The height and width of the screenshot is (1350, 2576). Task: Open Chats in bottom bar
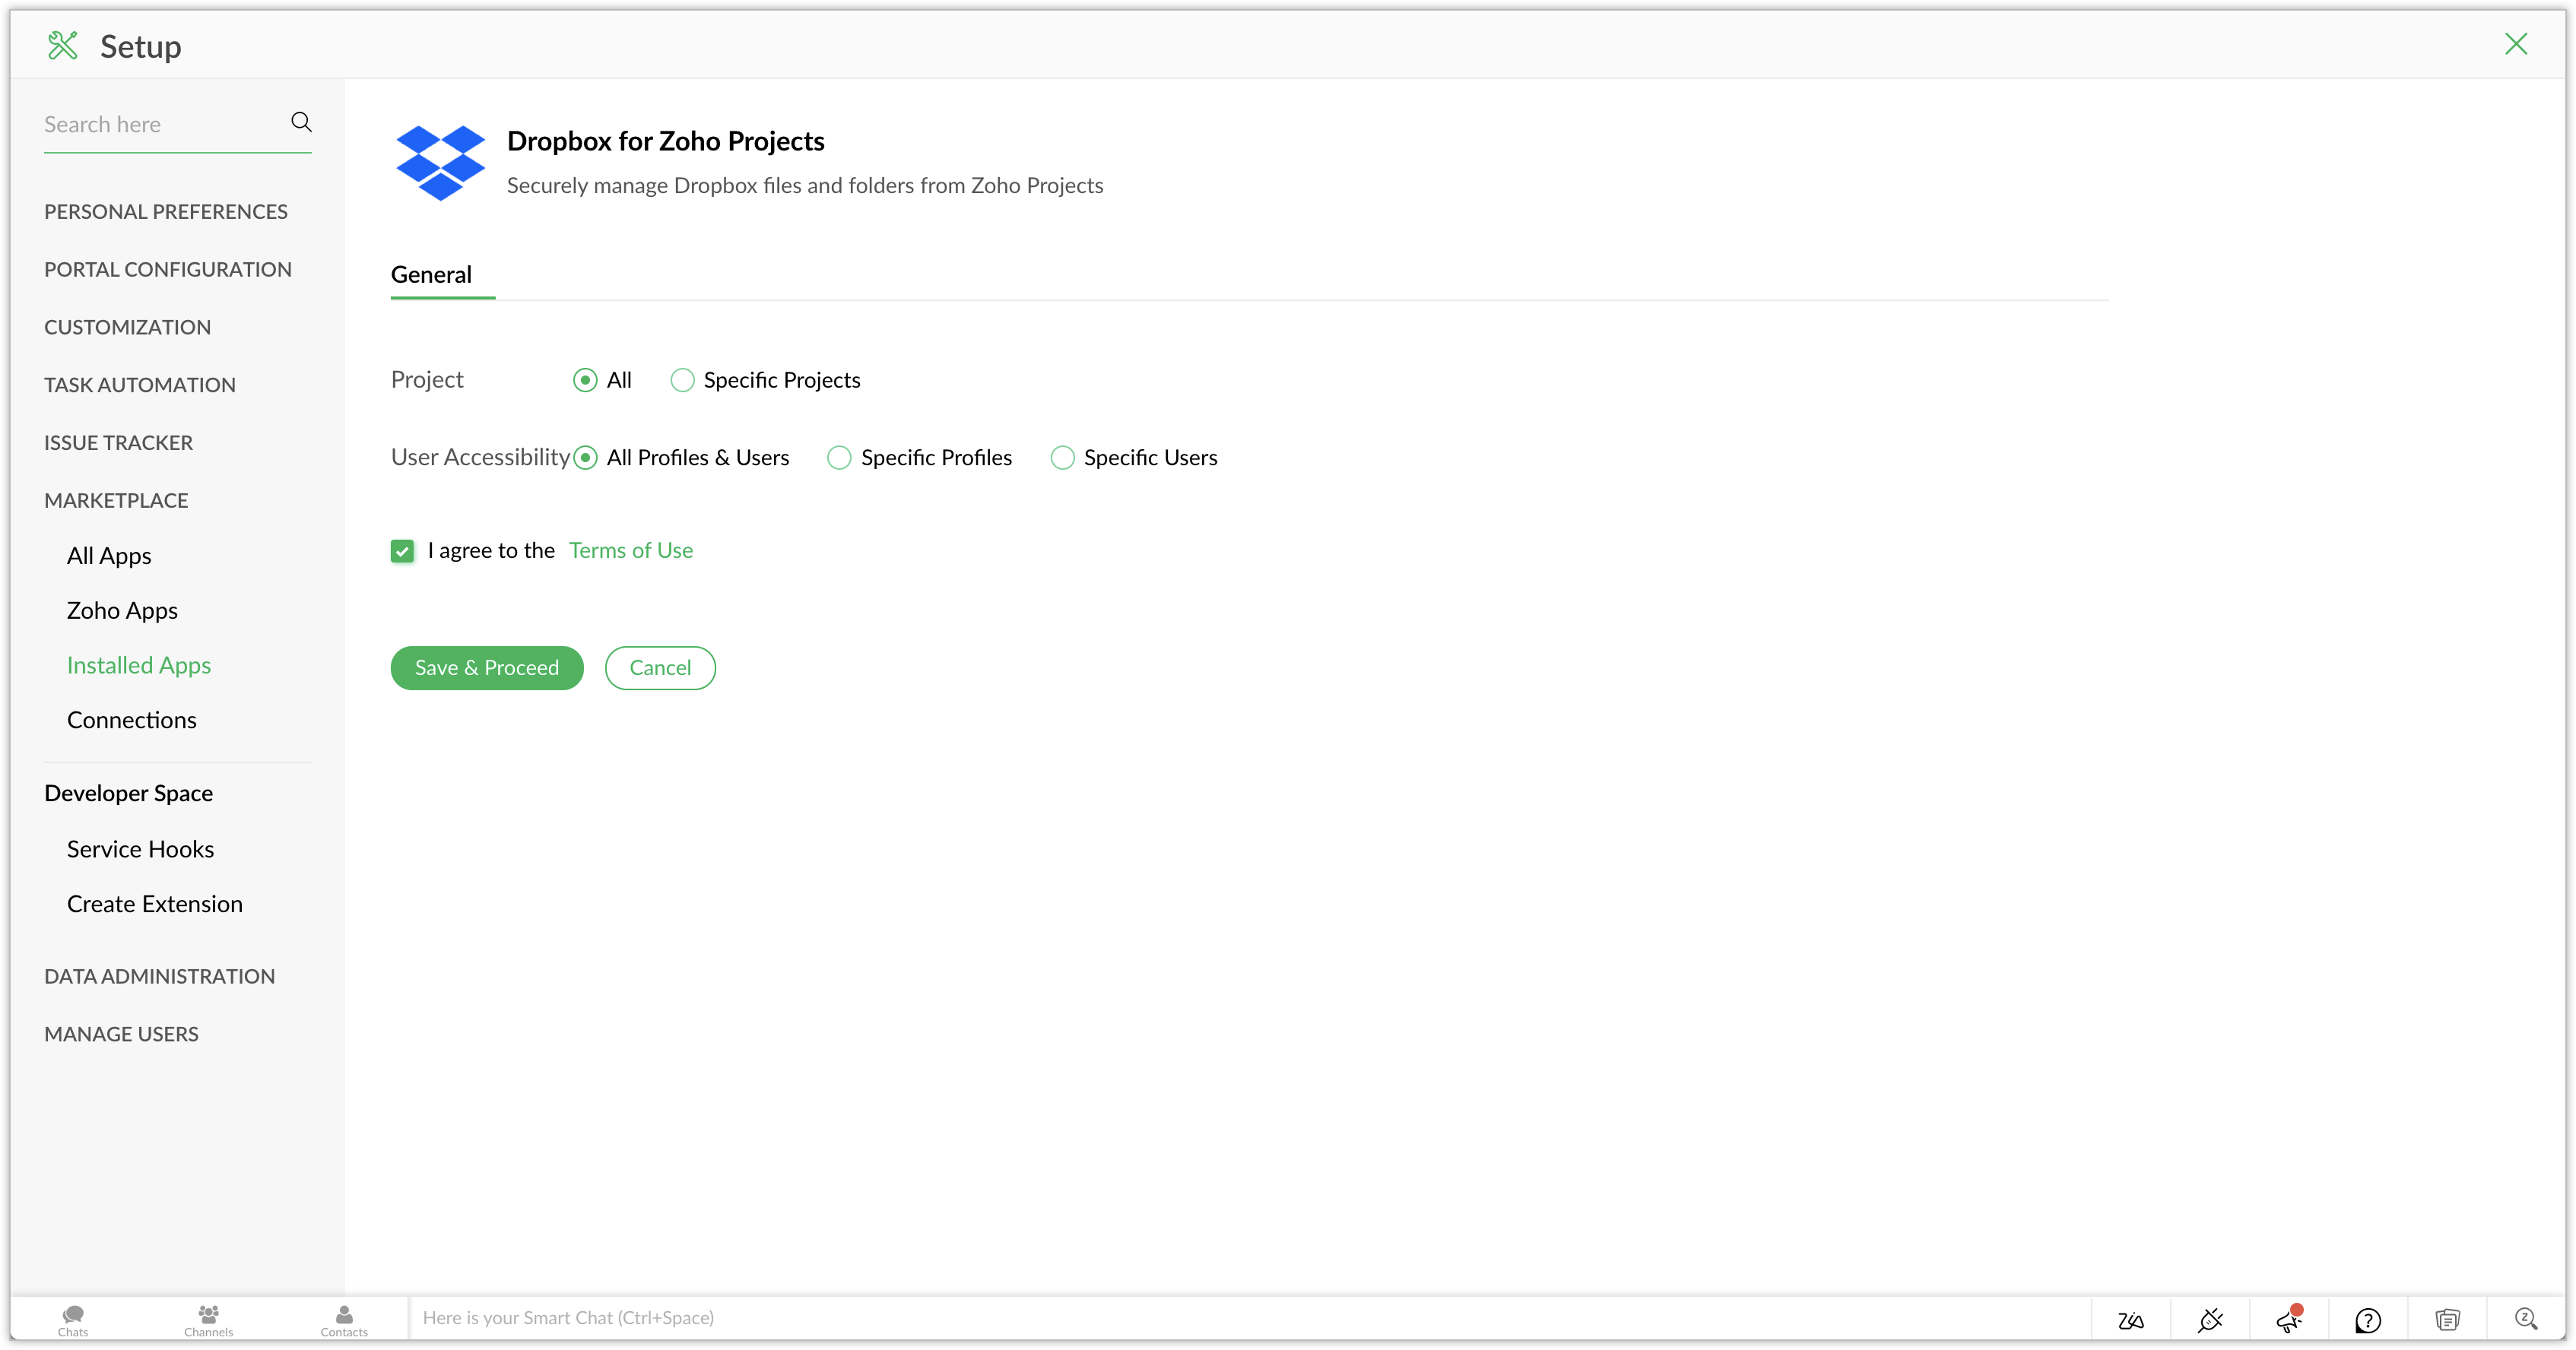coord(73,1320)
